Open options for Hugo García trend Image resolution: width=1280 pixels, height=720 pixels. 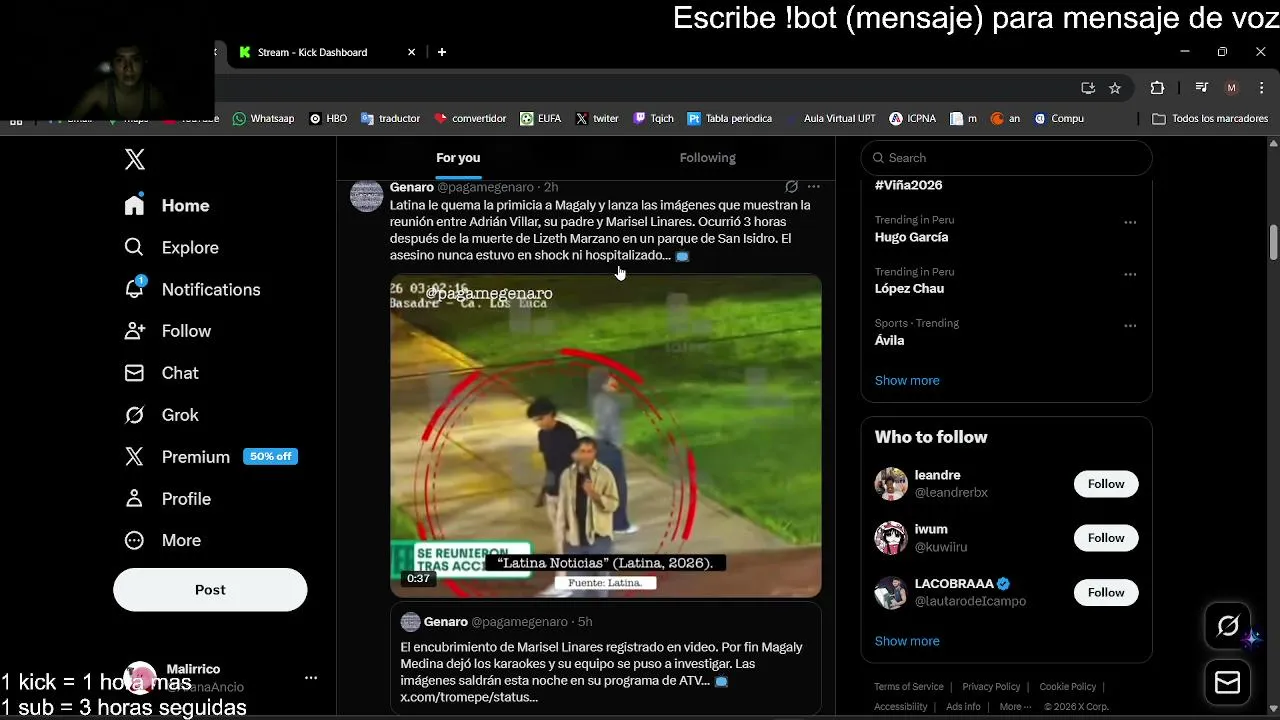1130,223
